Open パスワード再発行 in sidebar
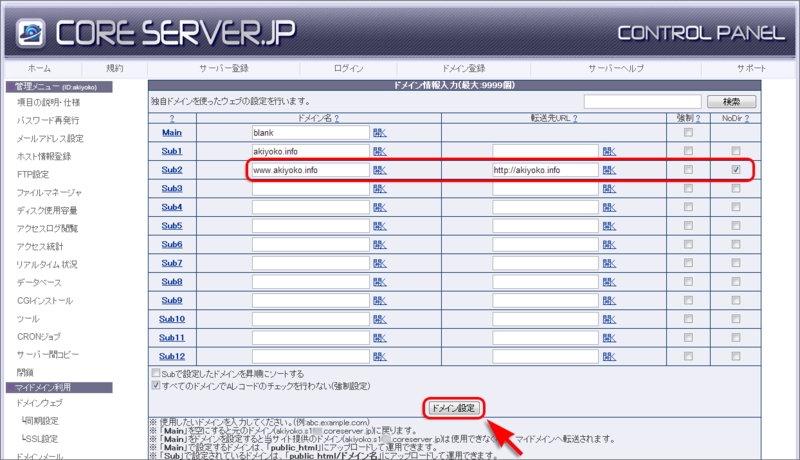The width and height of the screenshot is (800, 460). tap(48, 120)
